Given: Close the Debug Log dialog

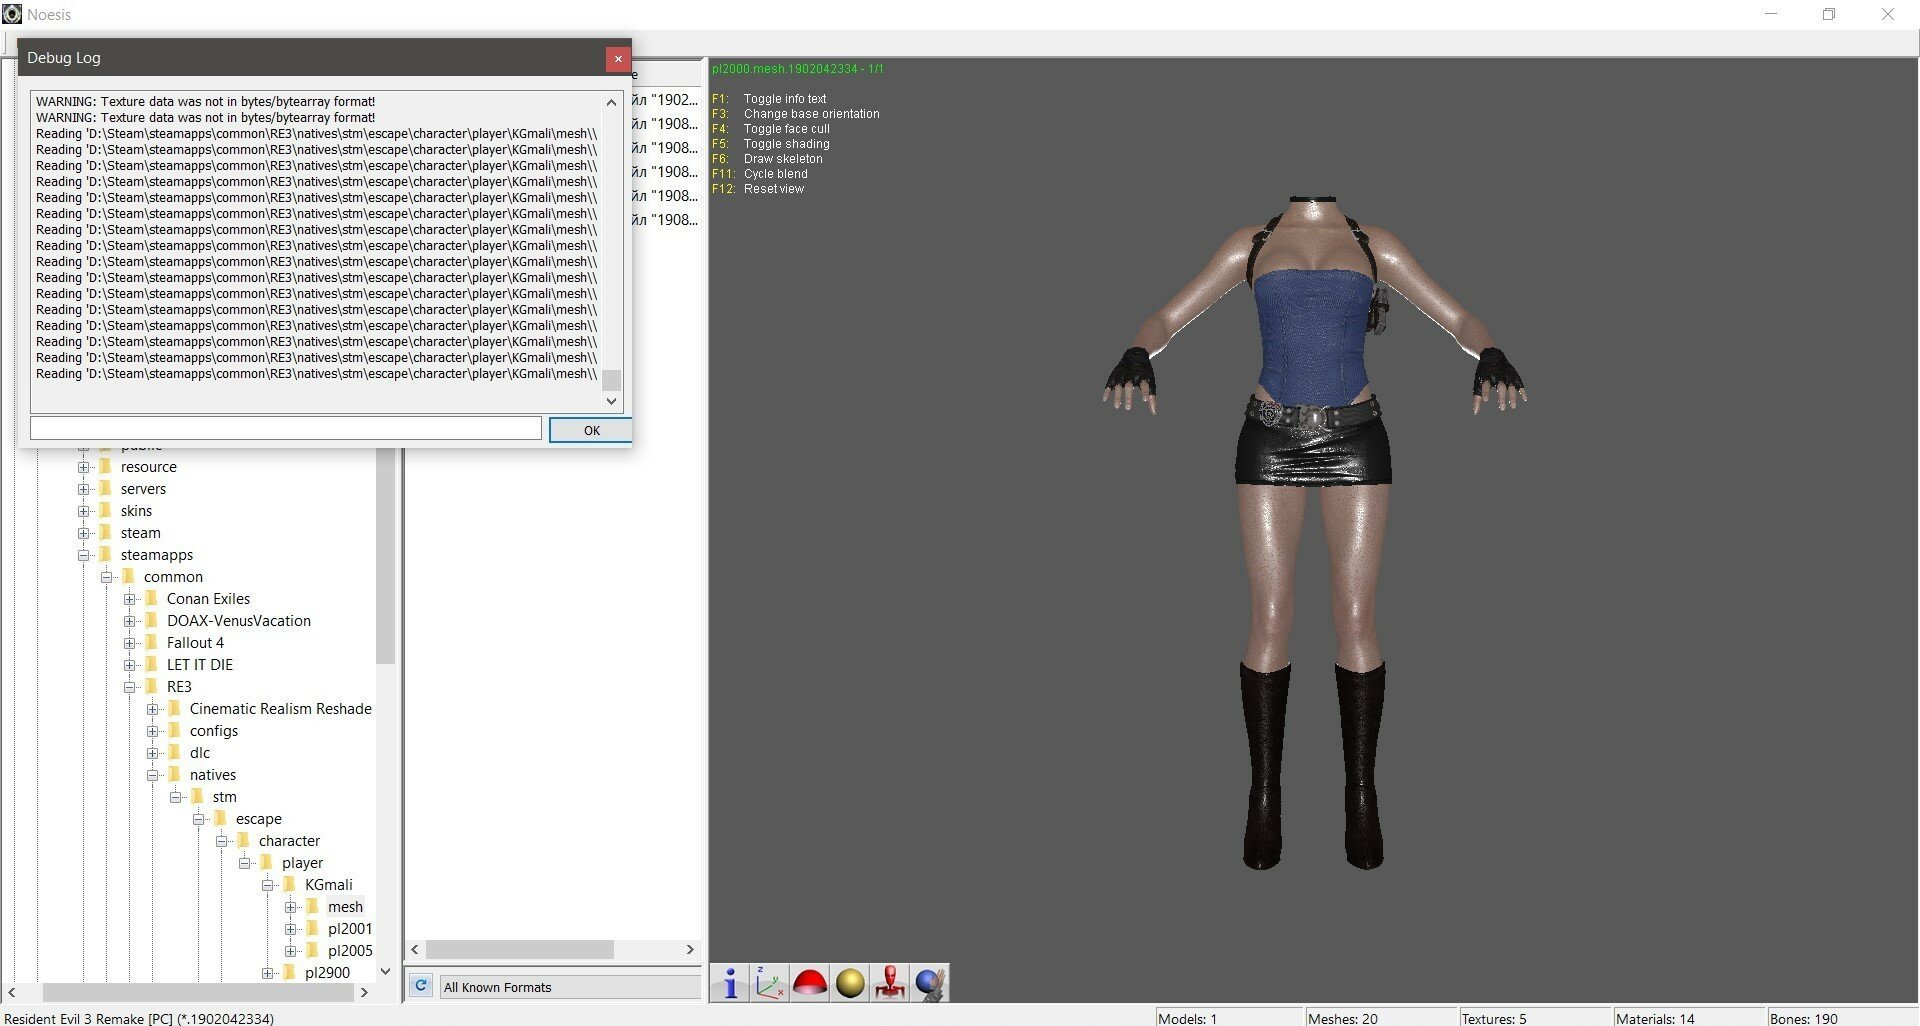Looking at the screenshot, I should pos(618,58).
